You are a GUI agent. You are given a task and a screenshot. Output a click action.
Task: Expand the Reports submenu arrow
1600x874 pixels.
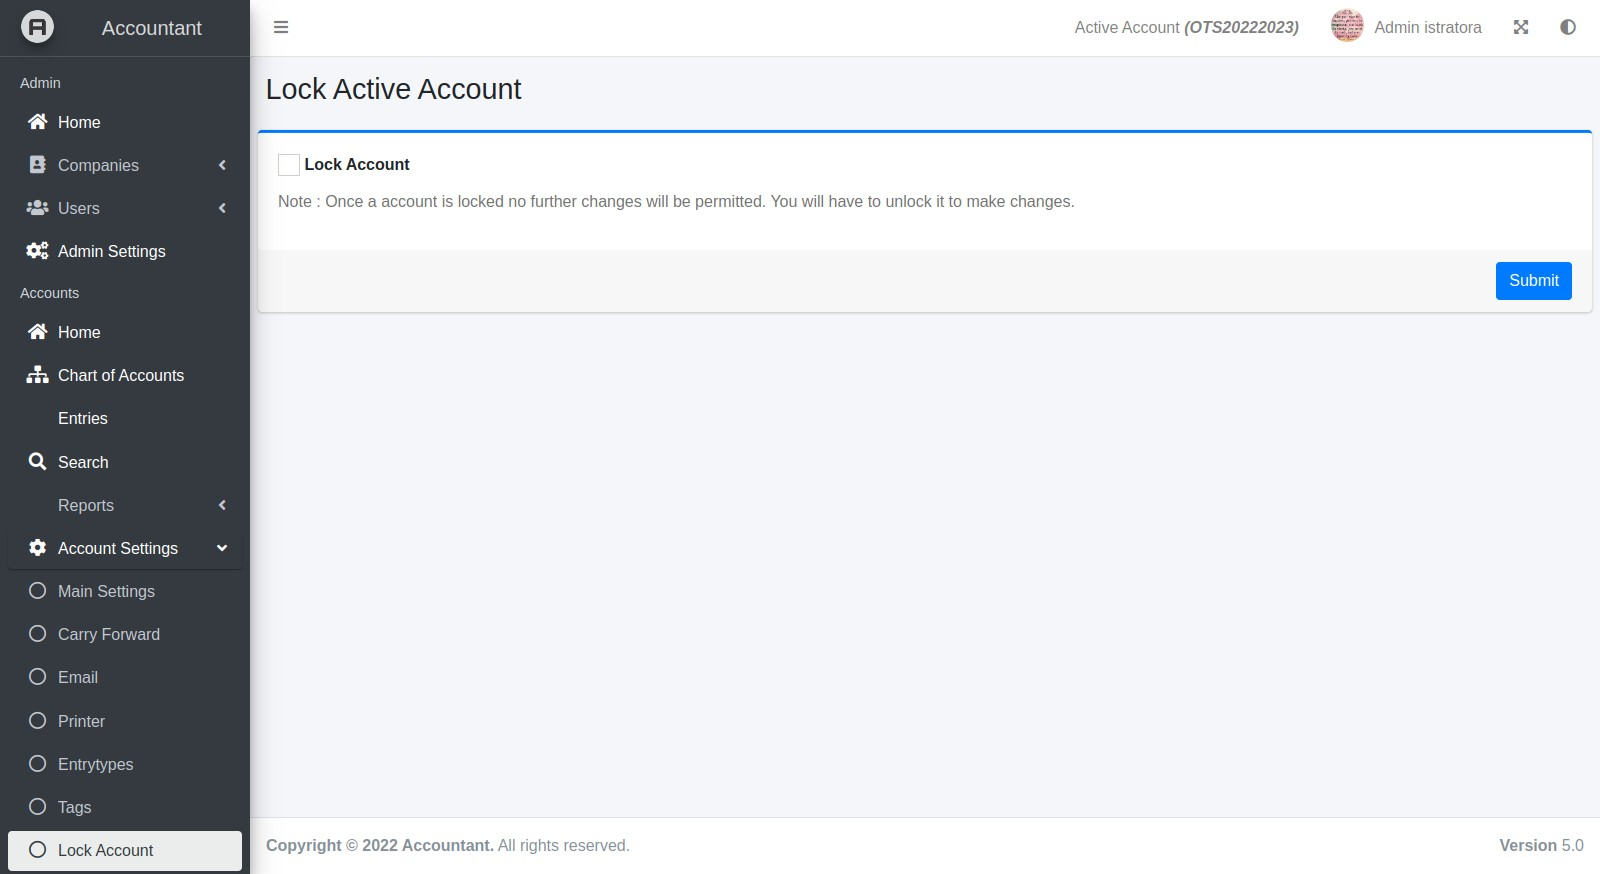click(222, 505)
